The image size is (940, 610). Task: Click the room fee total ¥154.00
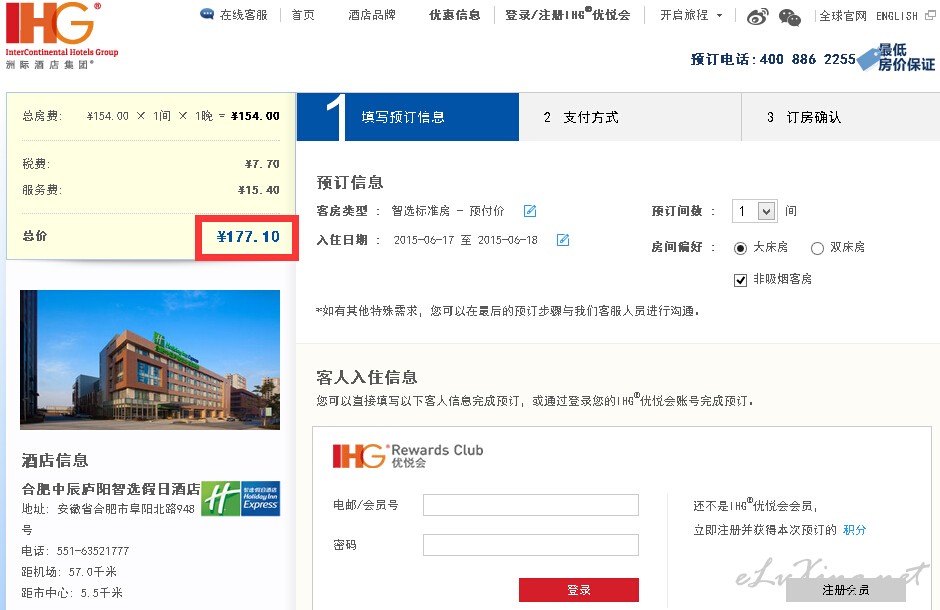point(255,116)
